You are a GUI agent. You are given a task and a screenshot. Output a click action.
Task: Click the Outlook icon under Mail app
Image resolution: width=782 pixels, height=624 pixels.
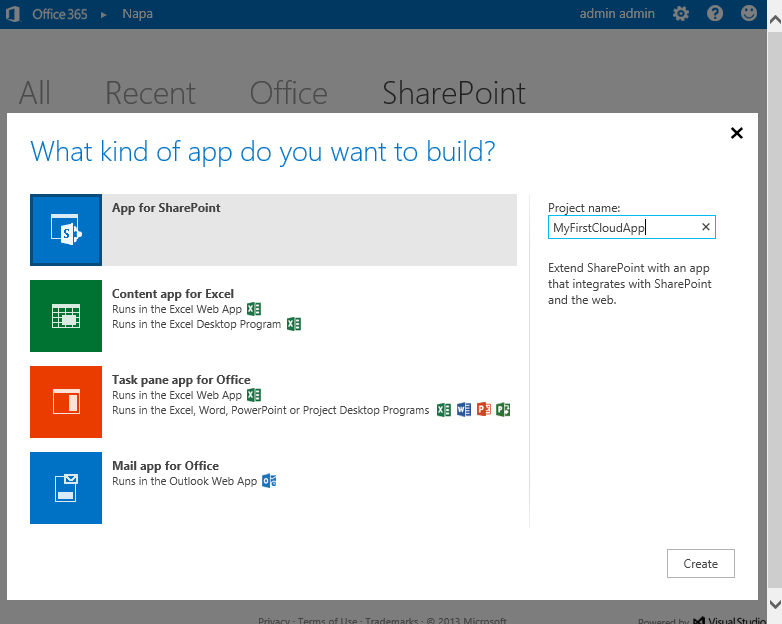269,481
